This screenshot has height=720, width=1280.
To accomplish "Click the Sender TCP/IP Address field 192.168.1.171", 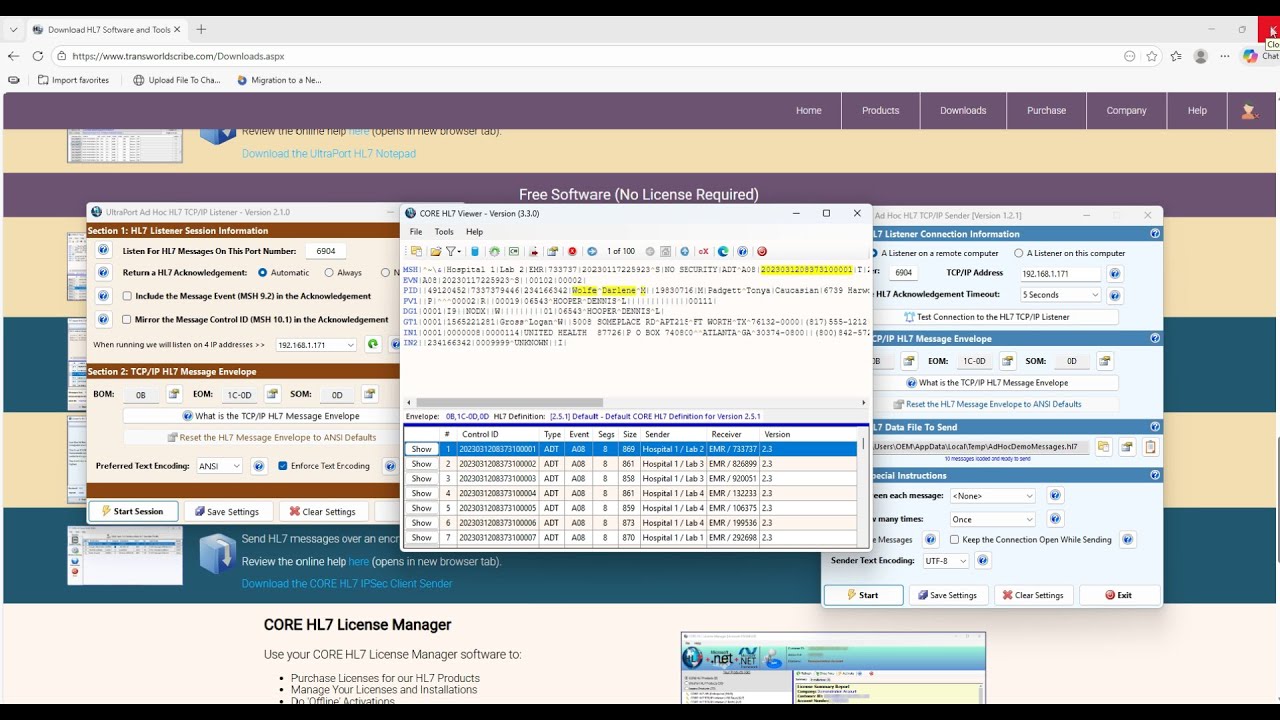I will (1060, 273).
